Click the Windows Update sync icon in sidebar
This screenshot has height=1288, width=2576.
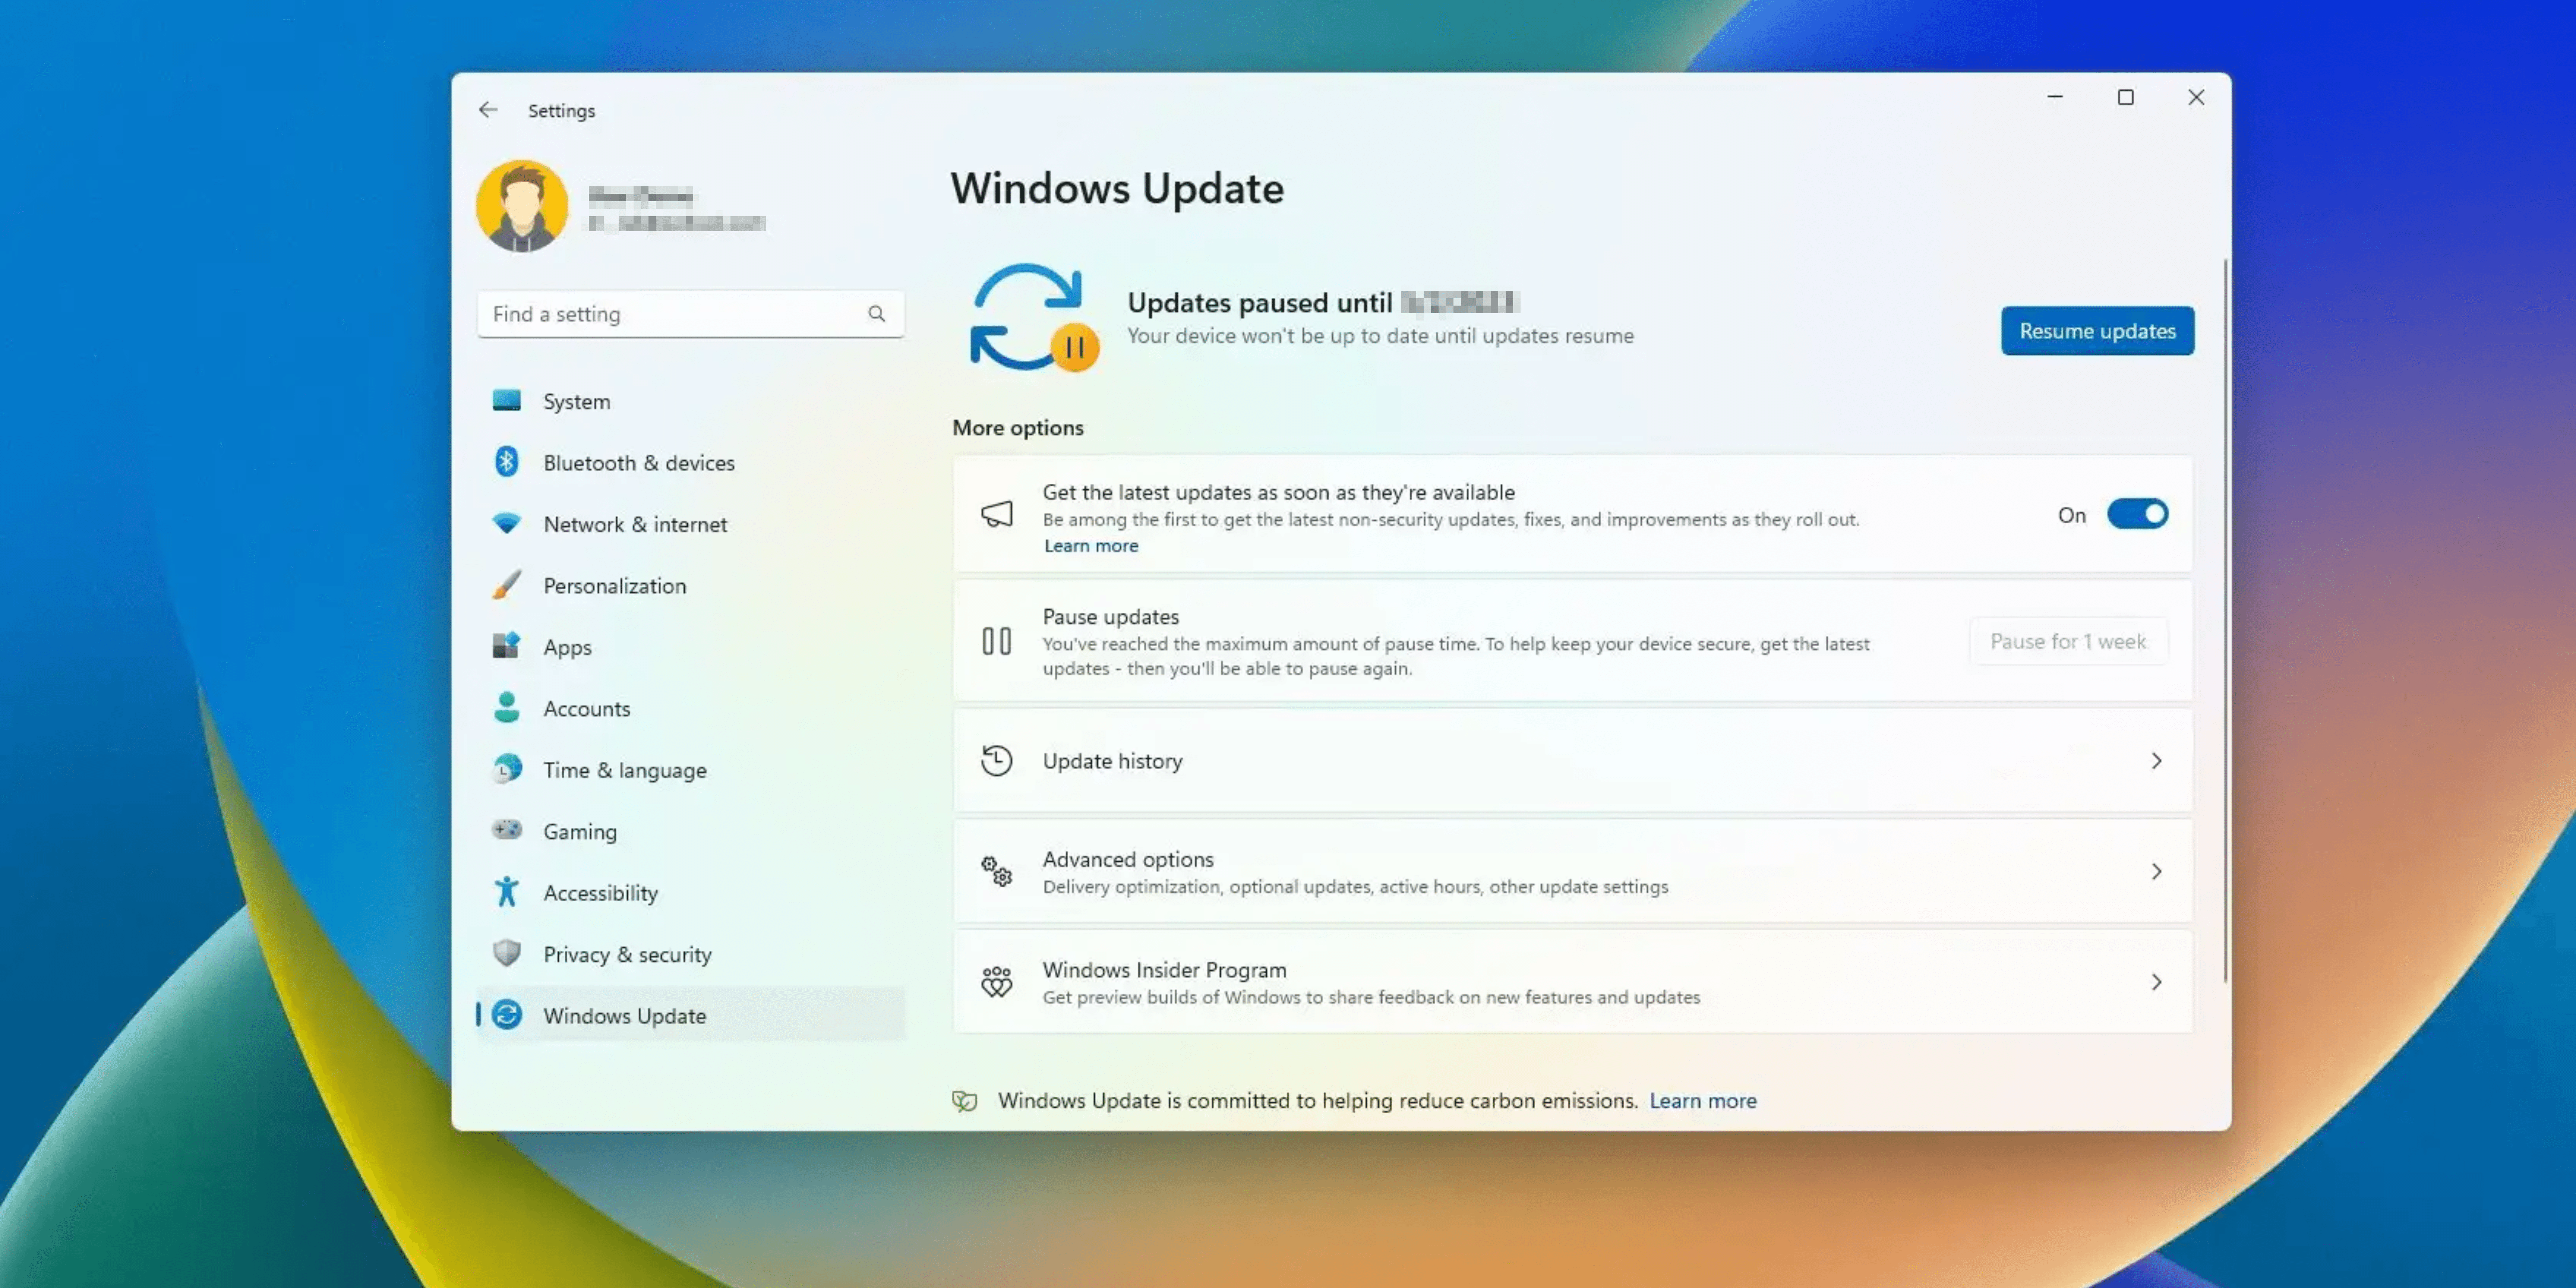click(x=507, y=1015)
